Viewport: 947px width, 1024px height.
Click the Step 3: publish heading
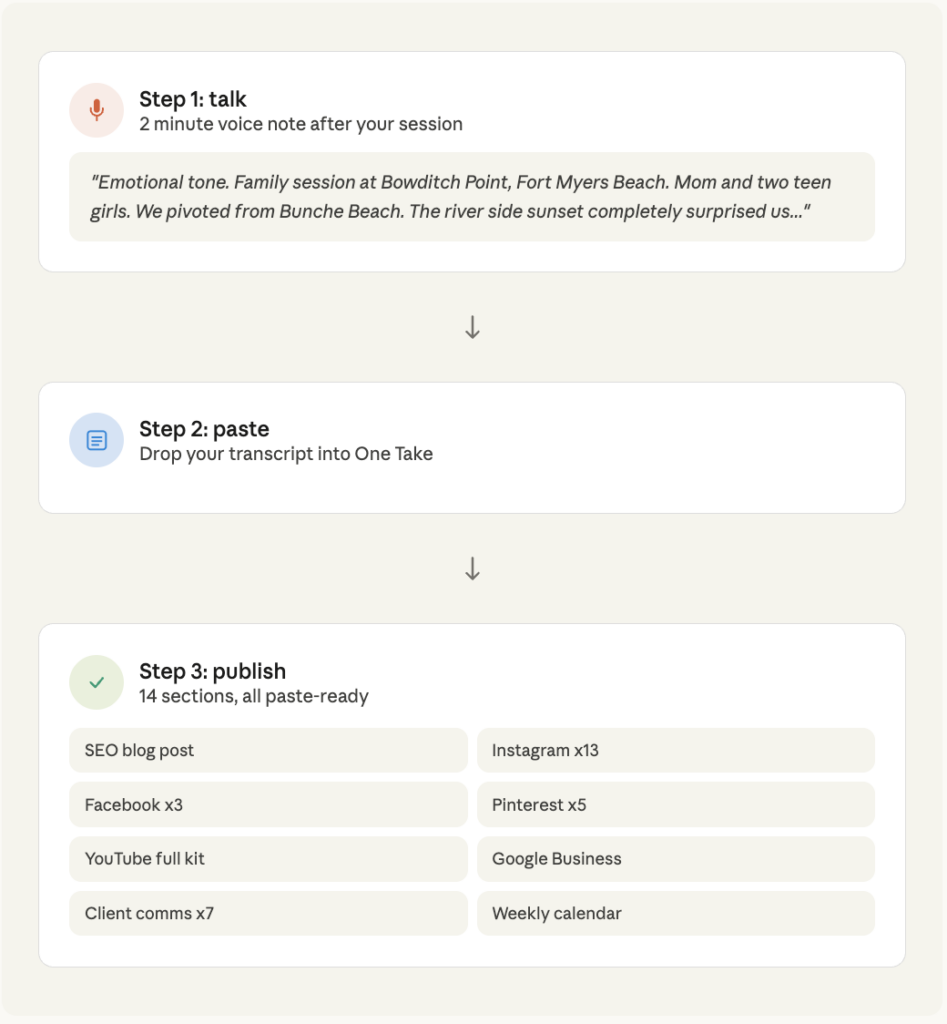tap(212, 671)
